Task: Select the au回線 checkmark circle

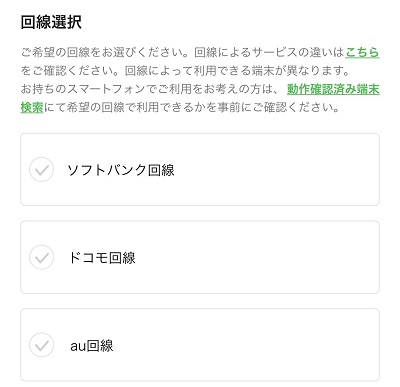Action: click(x=41, y=345)
